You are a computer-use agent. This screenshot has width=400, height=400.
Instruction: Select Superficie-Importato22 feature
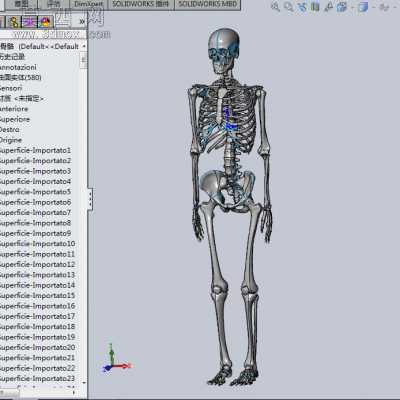37,368
